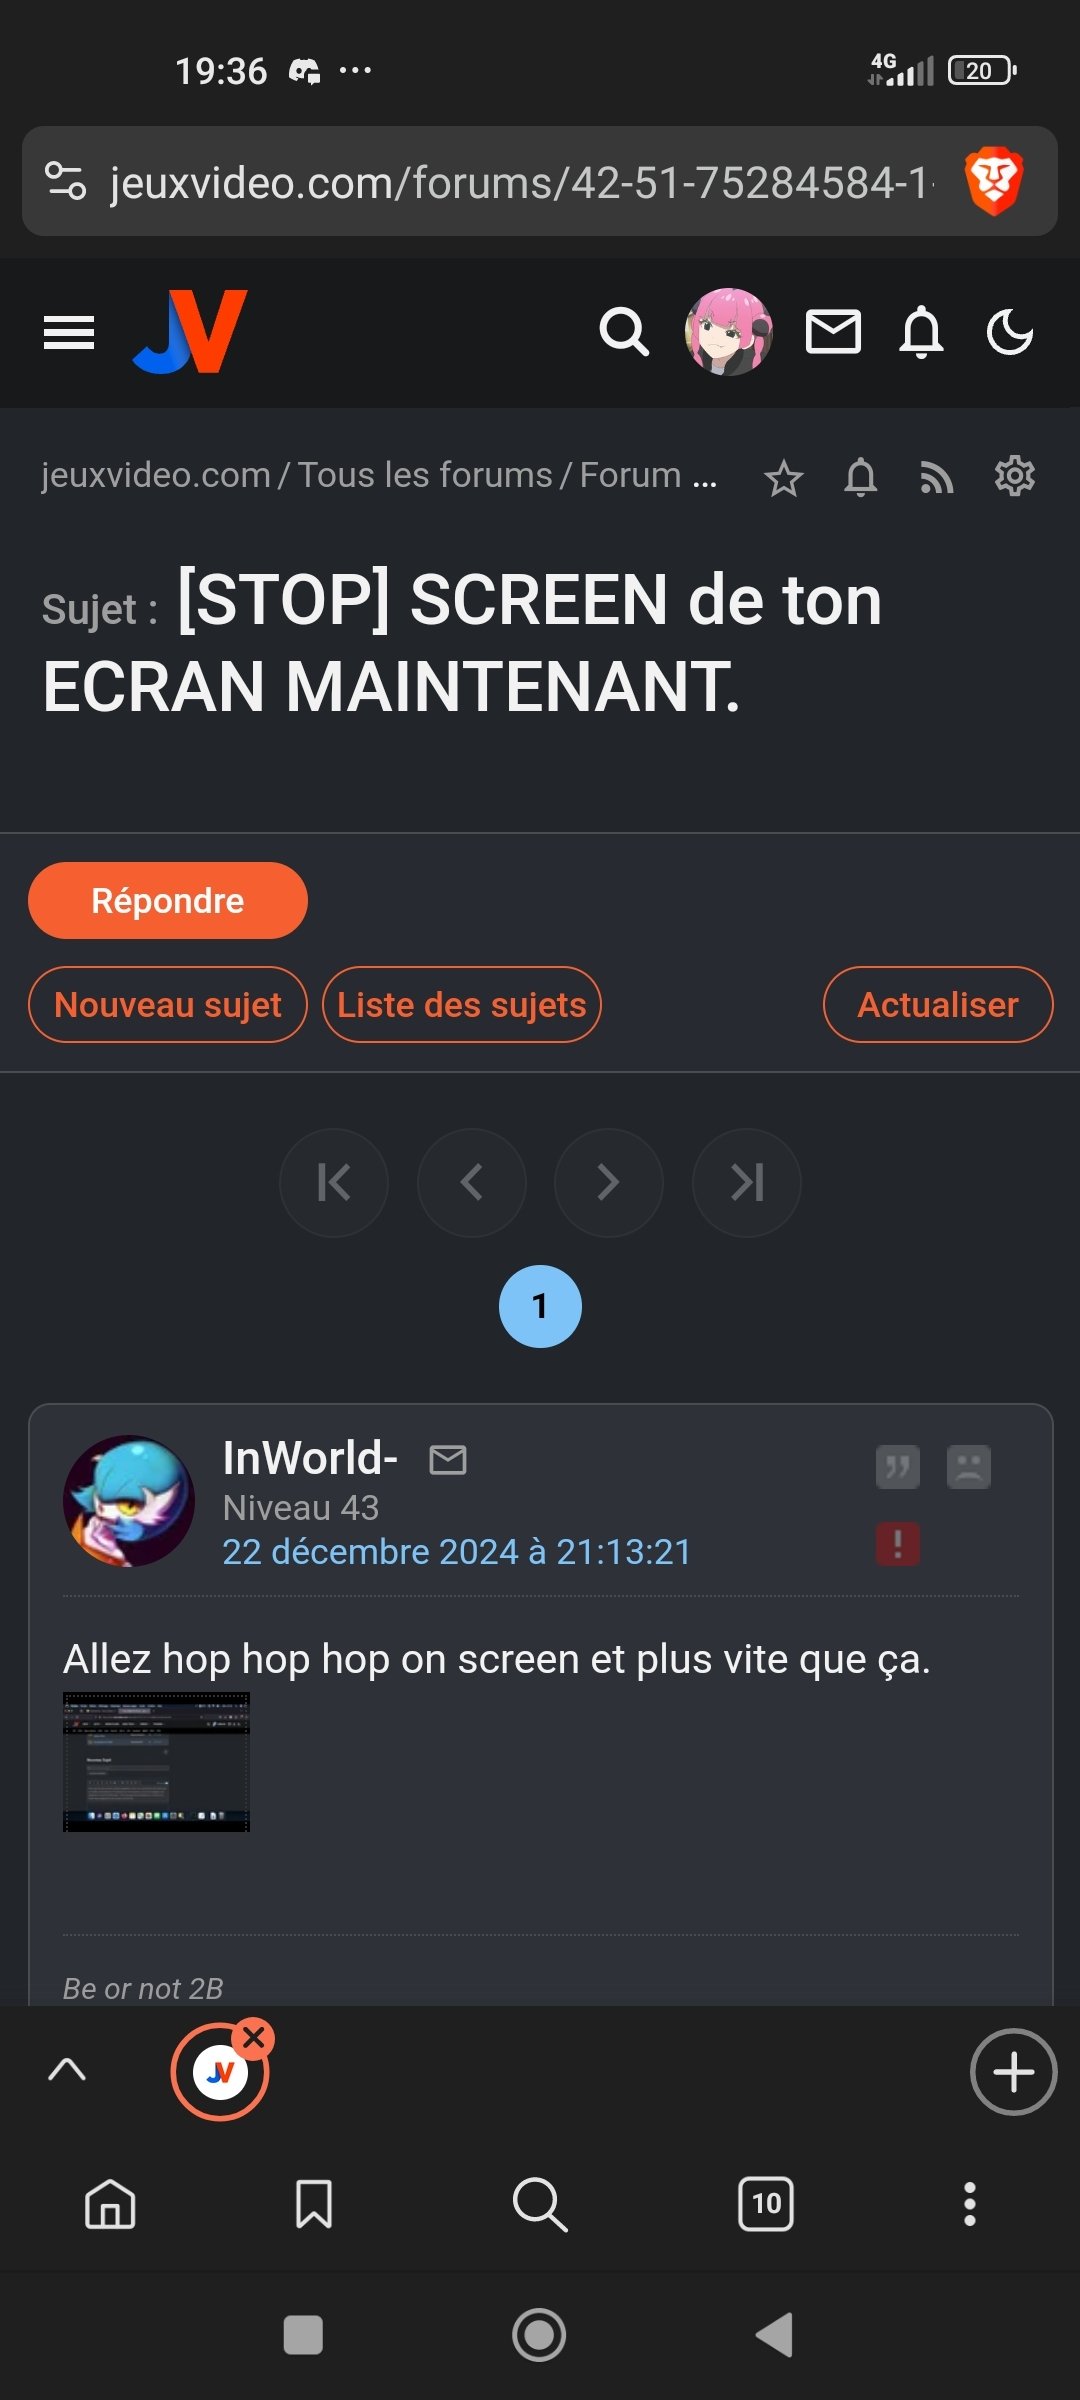Add topic to favorites with star

(x=784, y=478)
